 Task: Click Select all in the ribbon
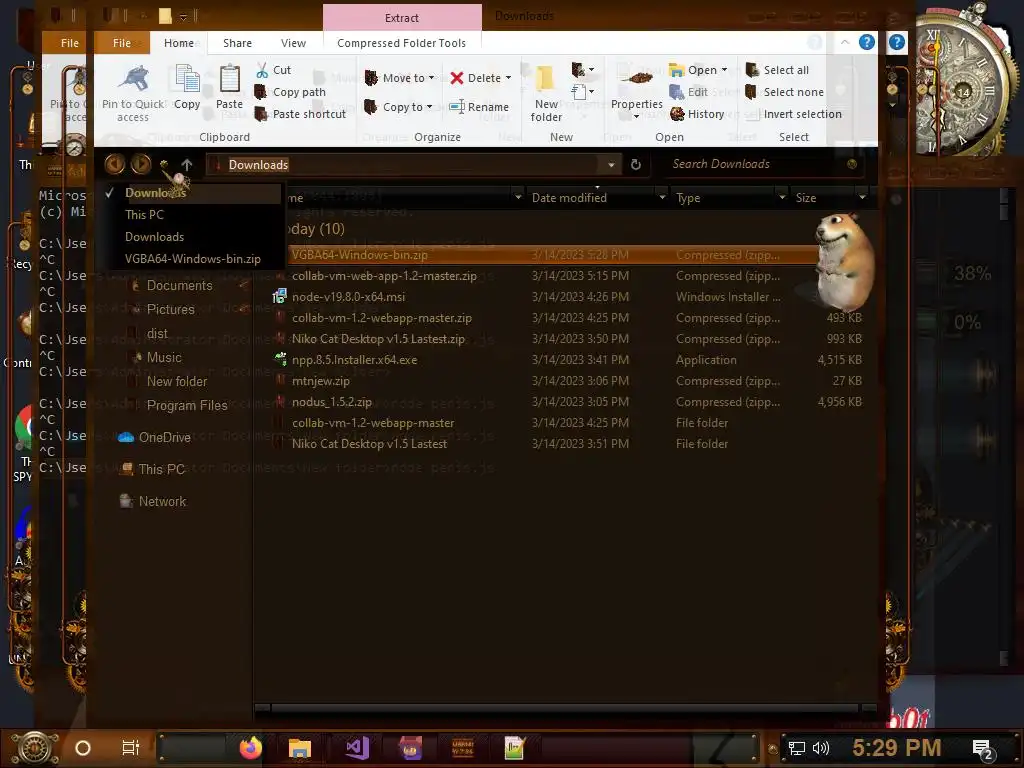777,70
